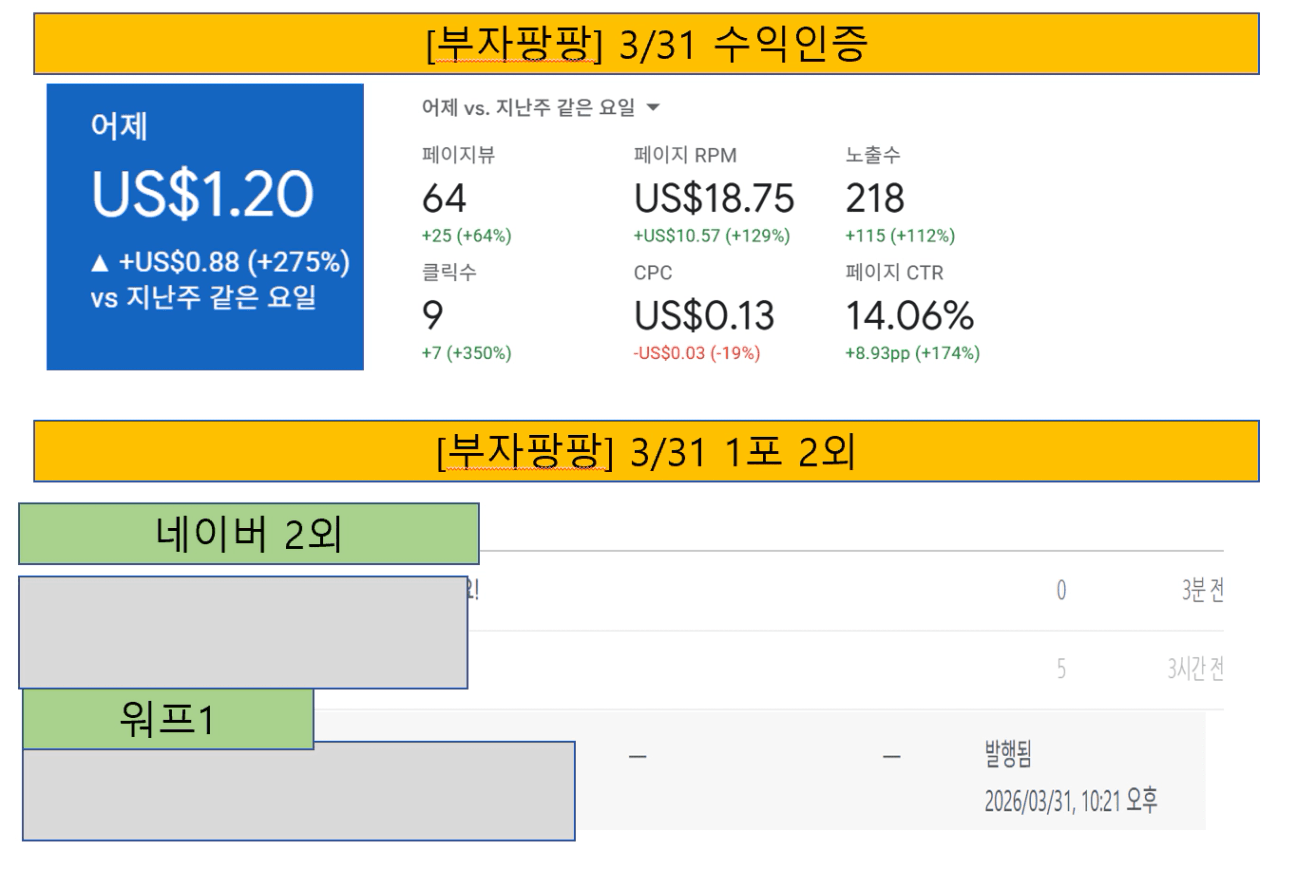
Task: Click the 페이지 CTR value 14.06%
Action: tap(909, 316)
